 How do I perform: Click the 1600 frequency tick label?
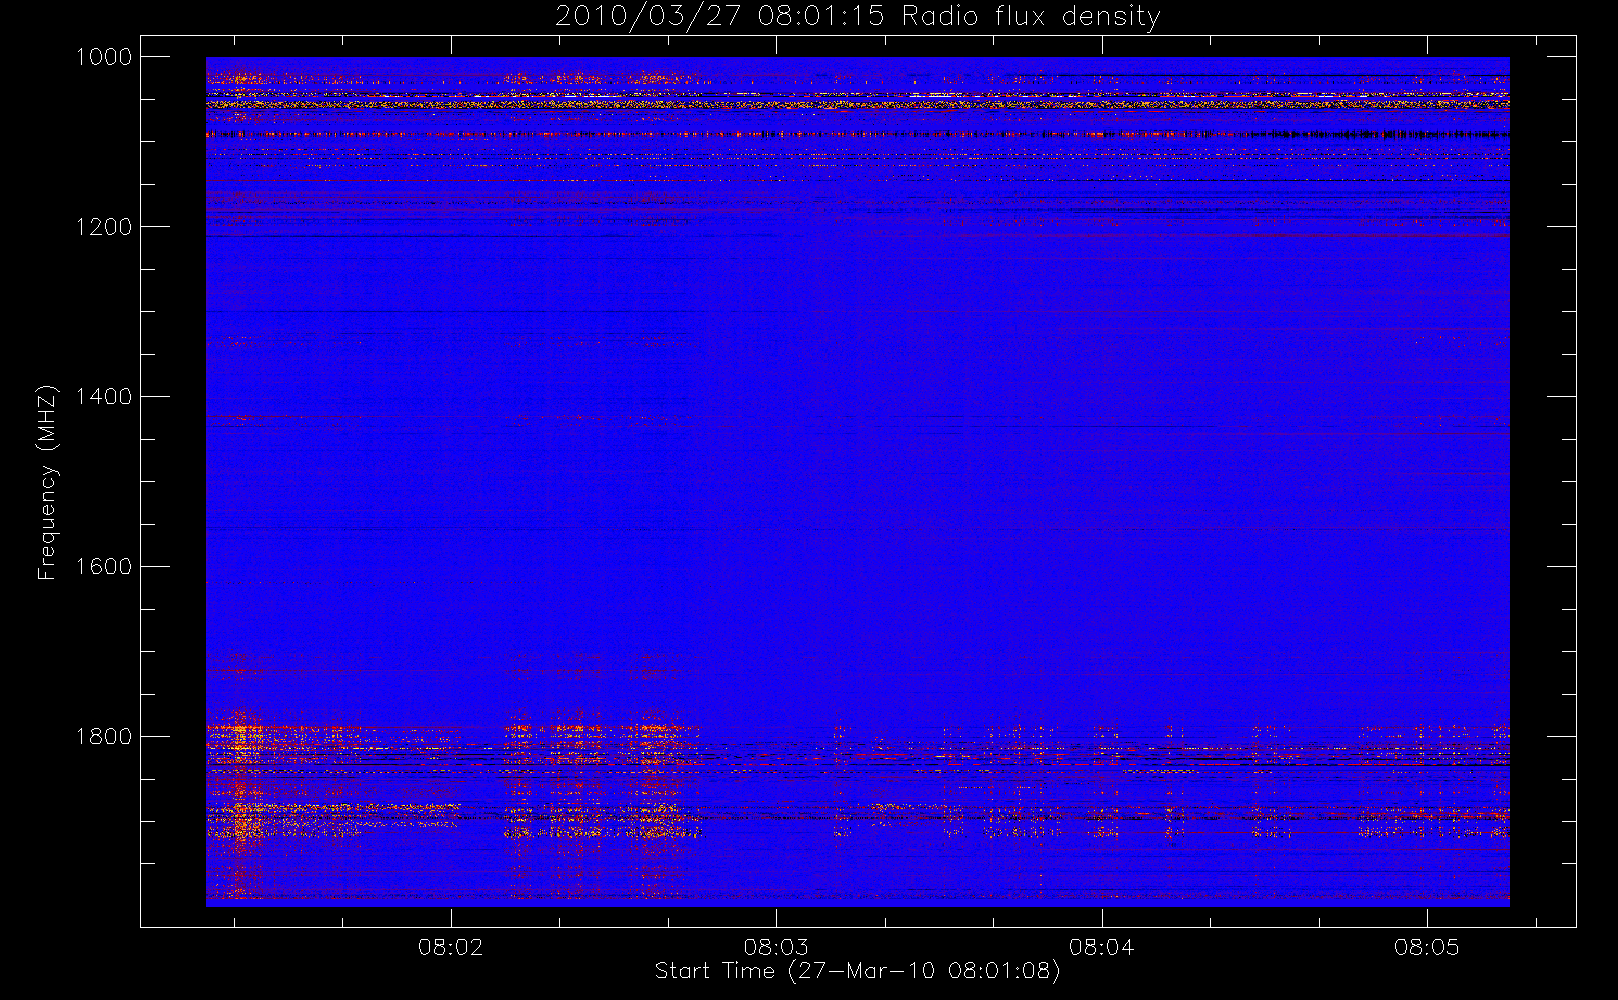coord(104,567)
